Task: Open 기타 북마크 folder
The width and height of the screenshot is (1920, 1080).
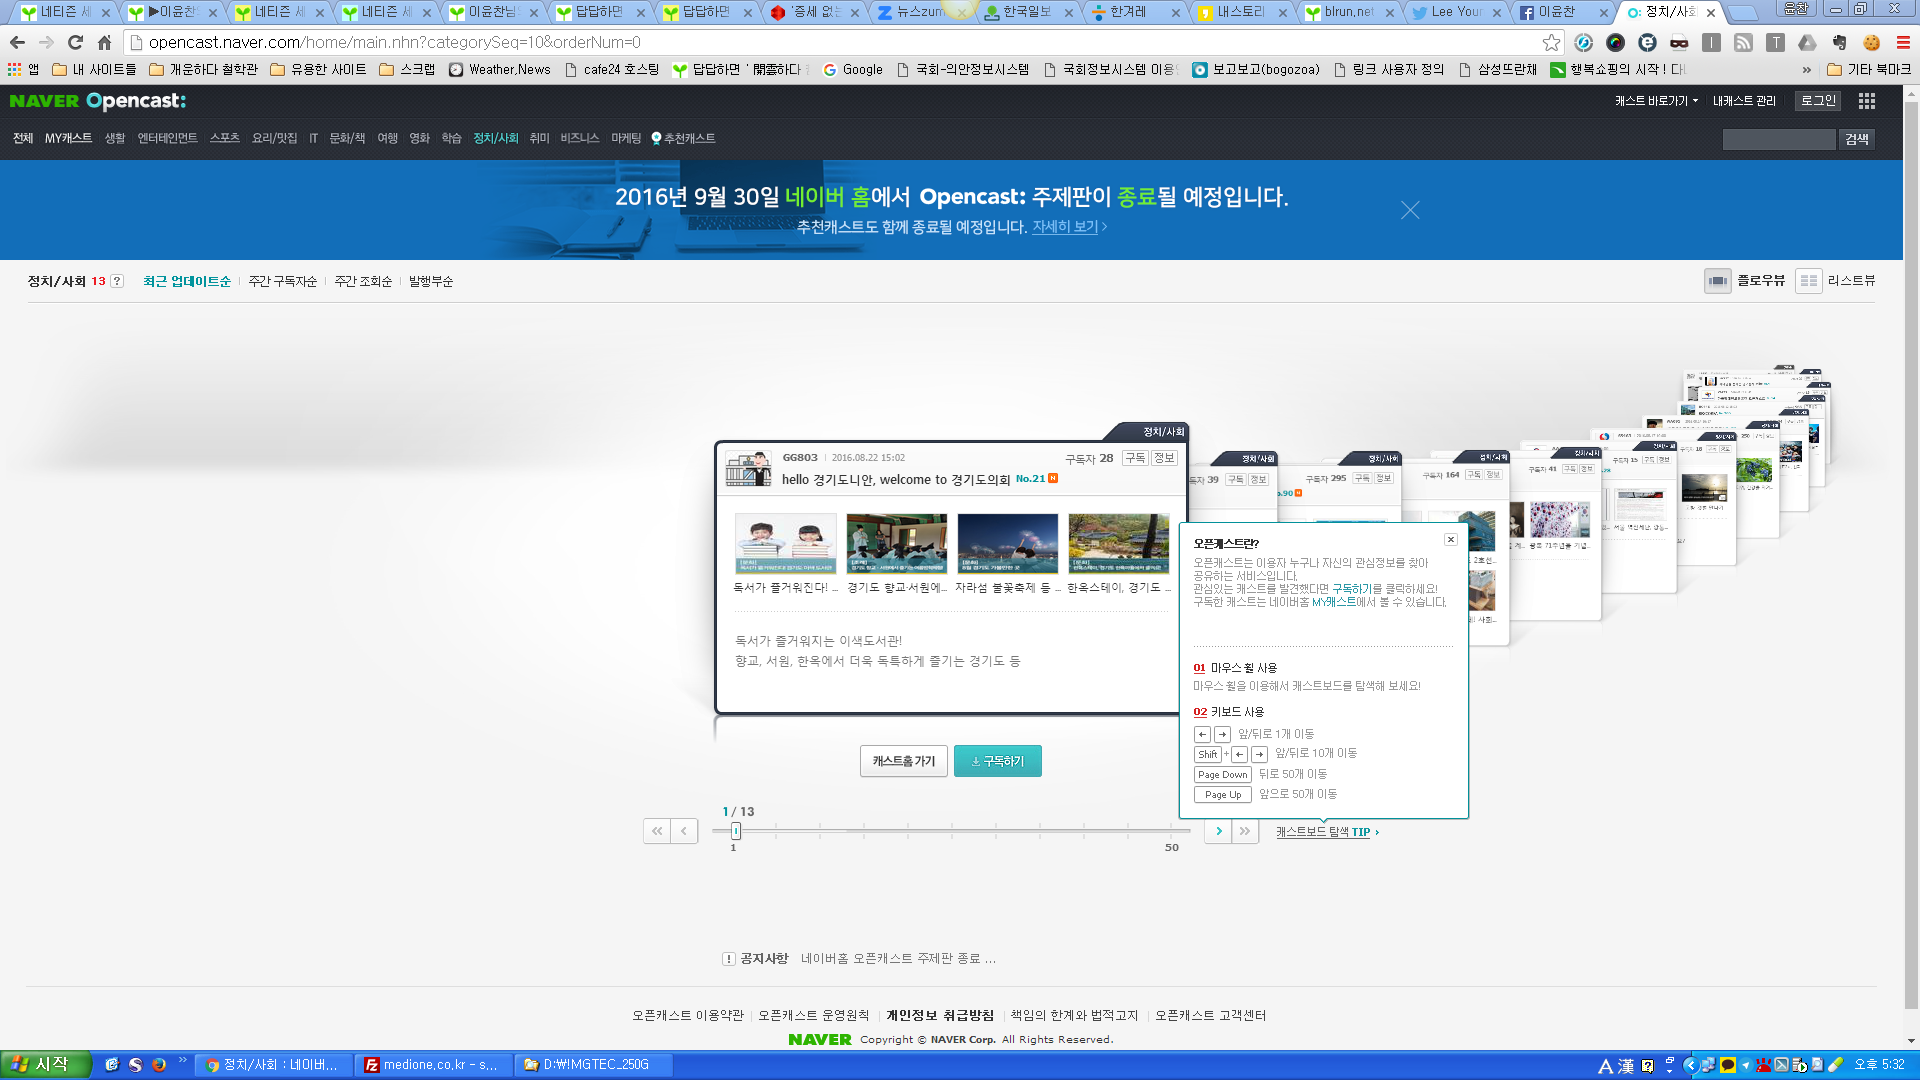Action: 1868,70
